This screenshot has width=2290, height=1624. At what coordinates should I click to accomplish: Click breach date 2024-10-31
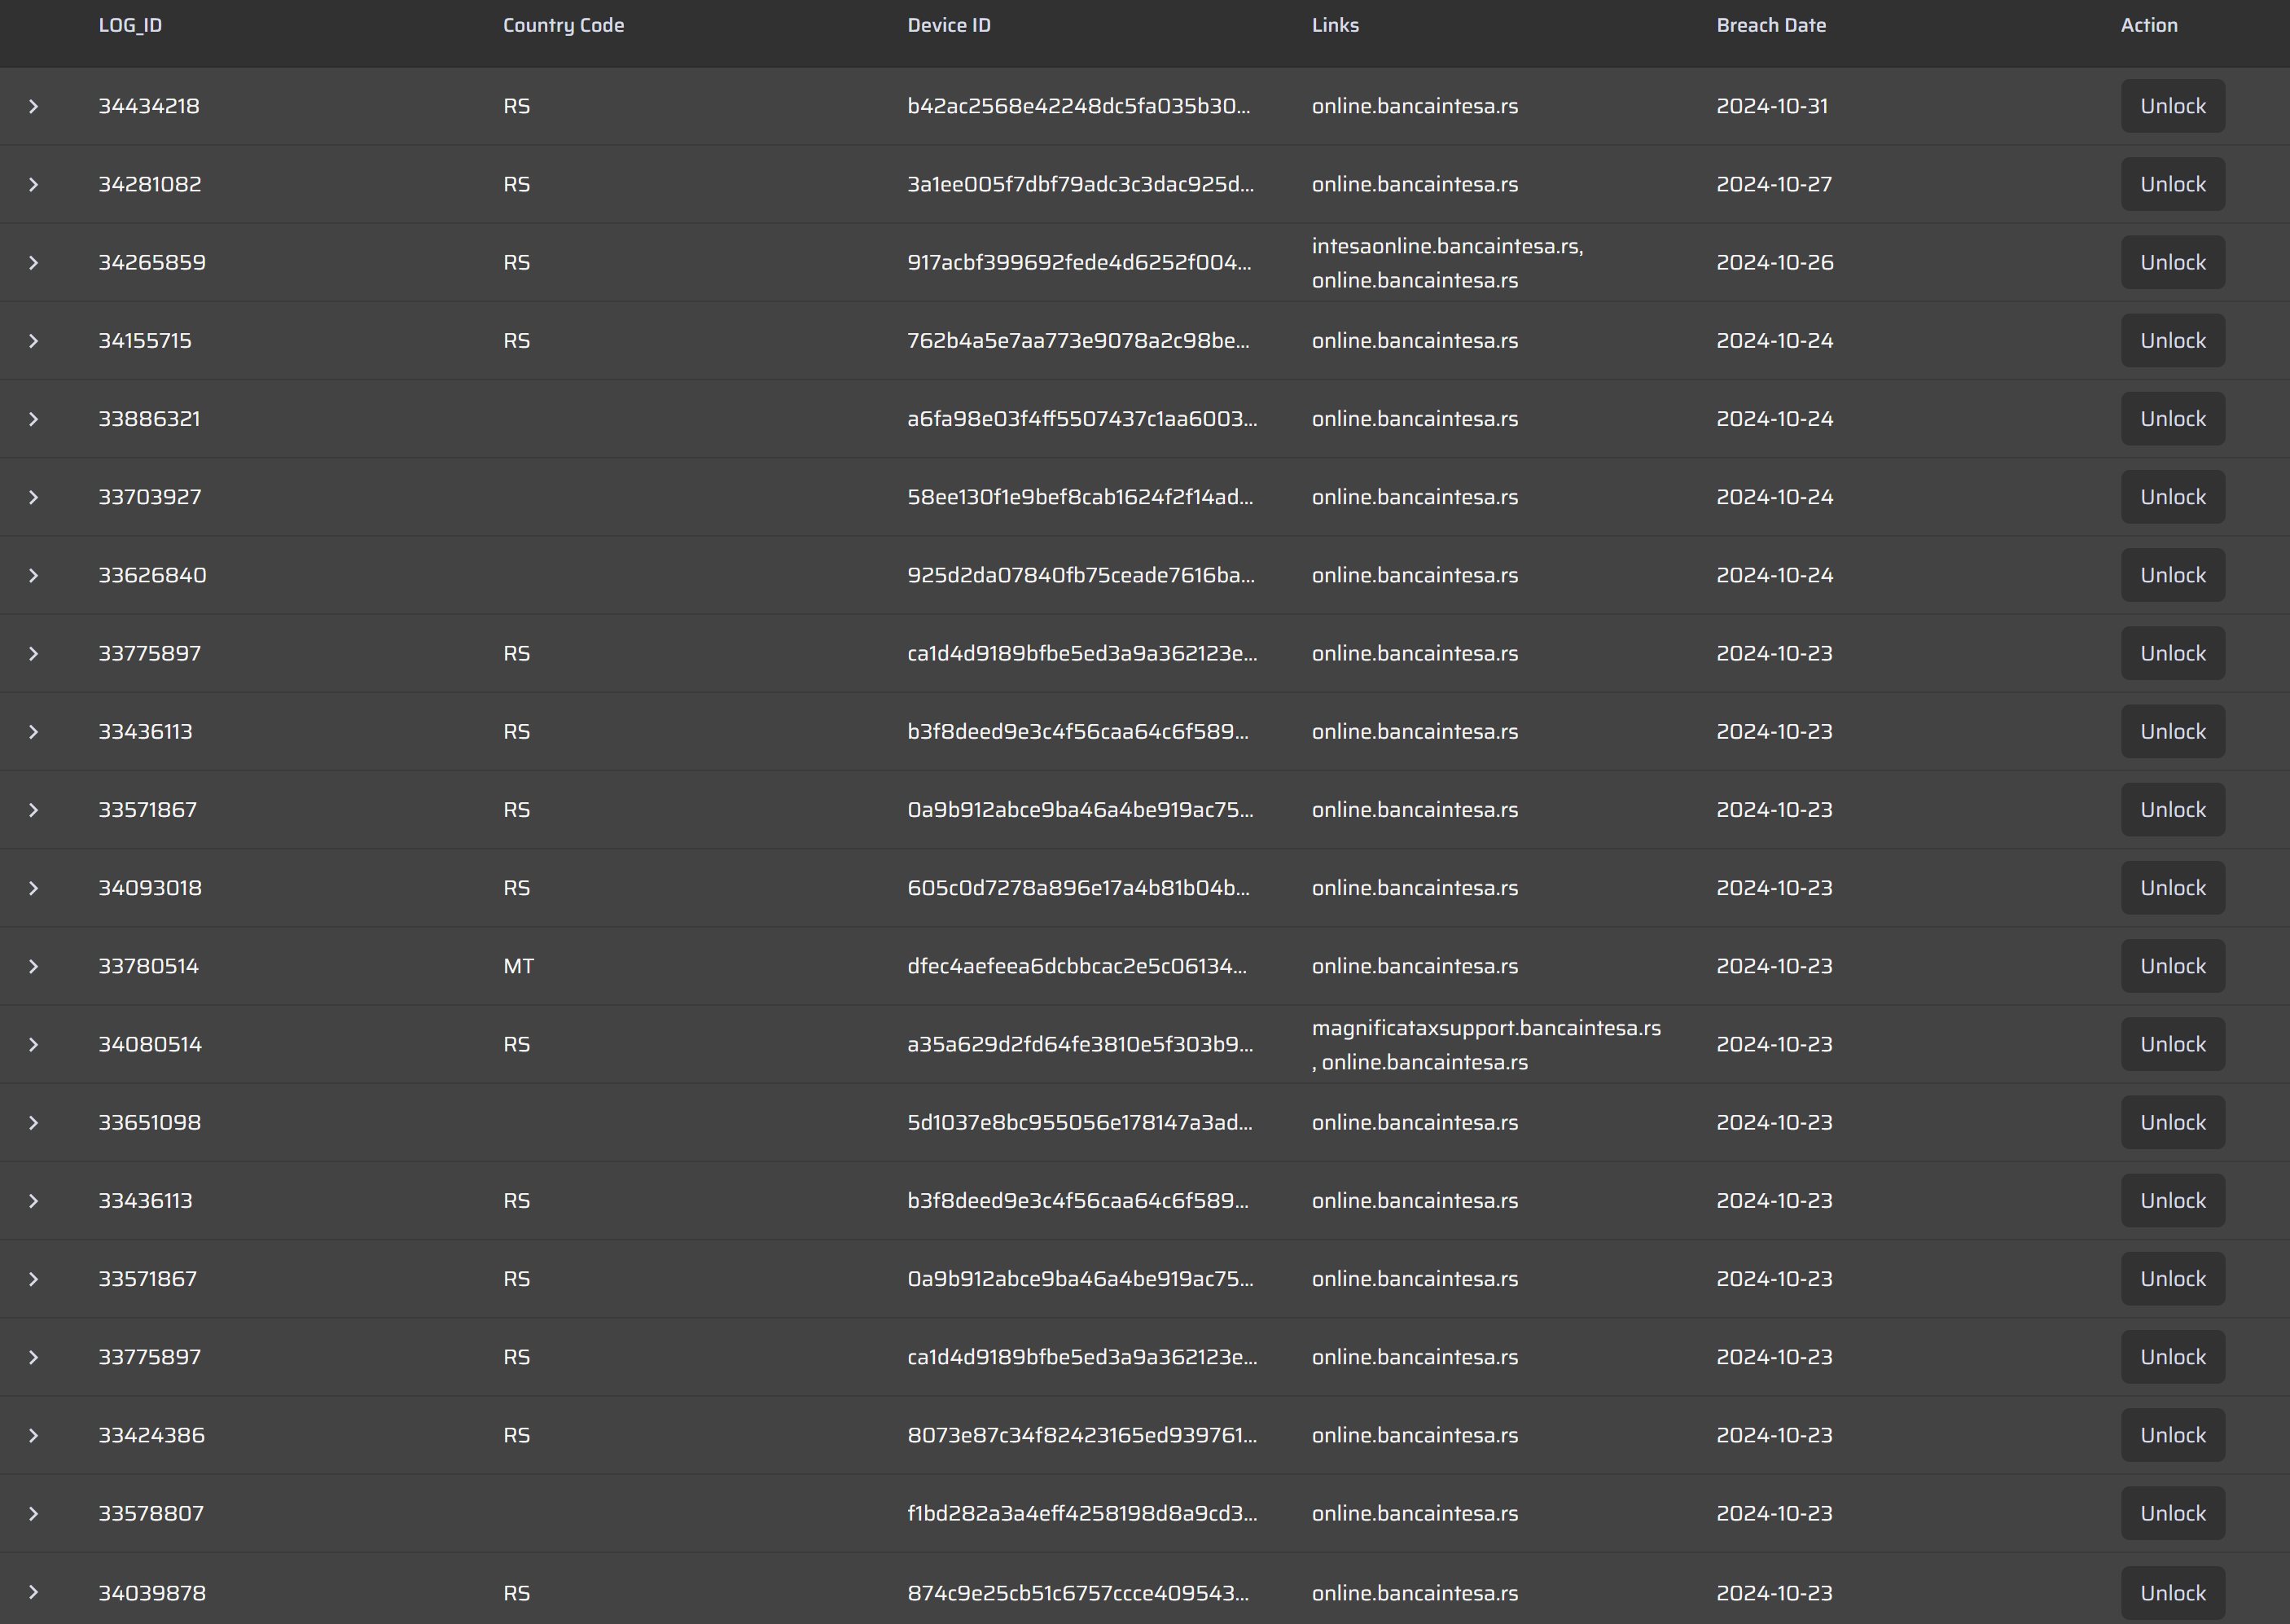click(1772, 106)
